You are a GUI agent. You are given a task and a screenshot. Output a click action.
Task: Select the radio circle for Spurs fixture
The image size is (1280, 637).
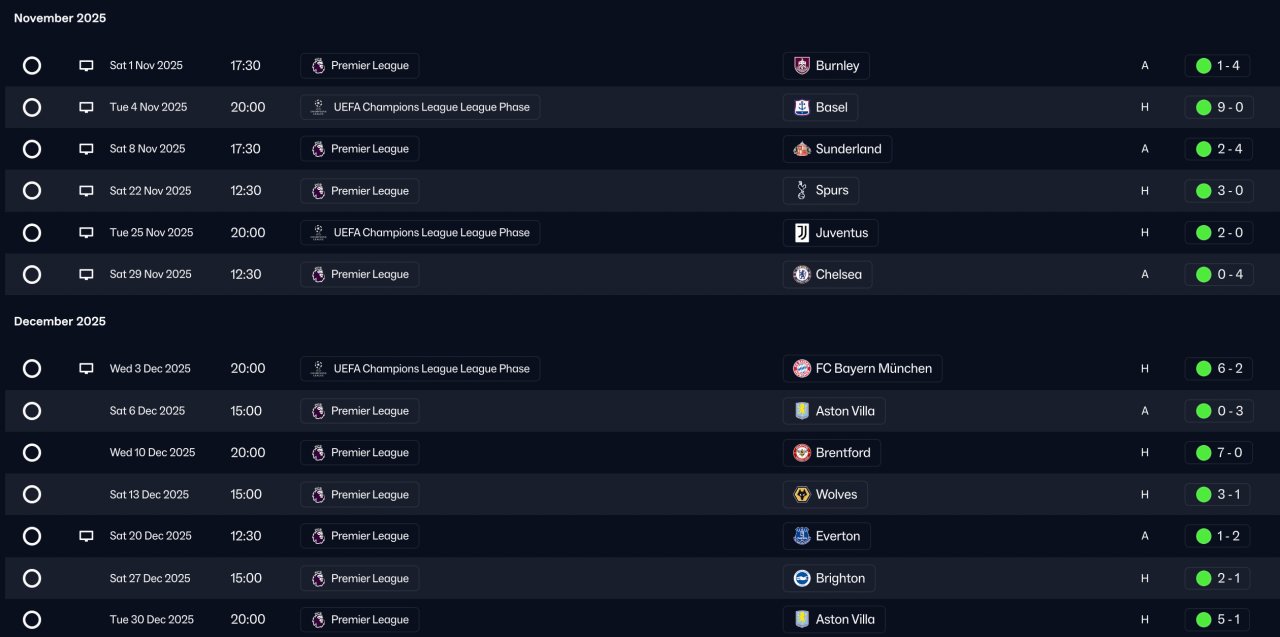click(32, 191)
